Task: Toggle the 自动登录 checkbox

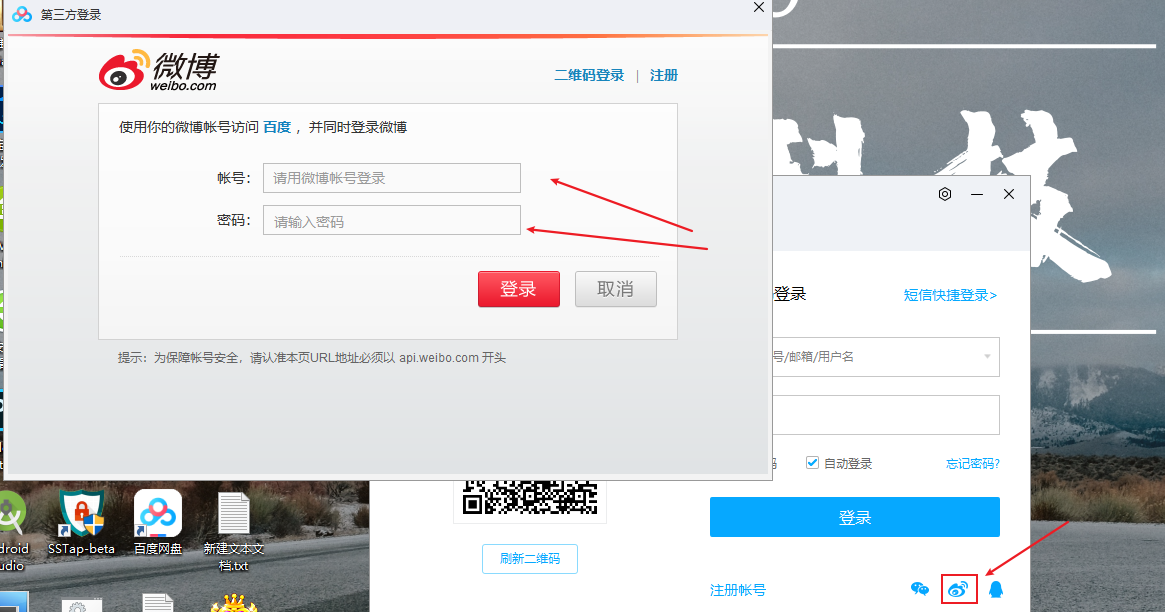Action: pos(813,463)
